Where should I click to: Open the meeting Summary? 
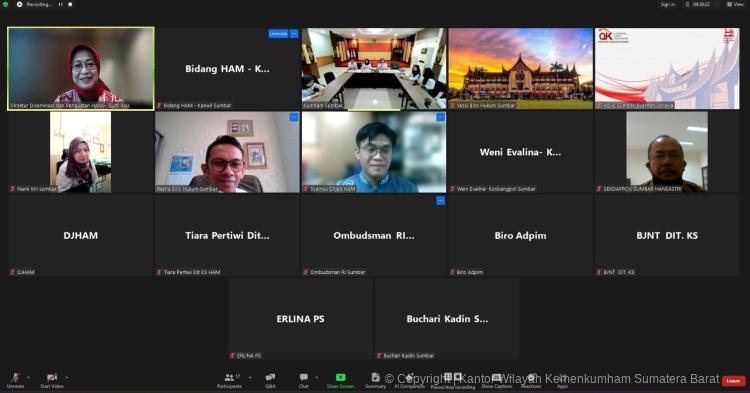(x=375, y=380)
